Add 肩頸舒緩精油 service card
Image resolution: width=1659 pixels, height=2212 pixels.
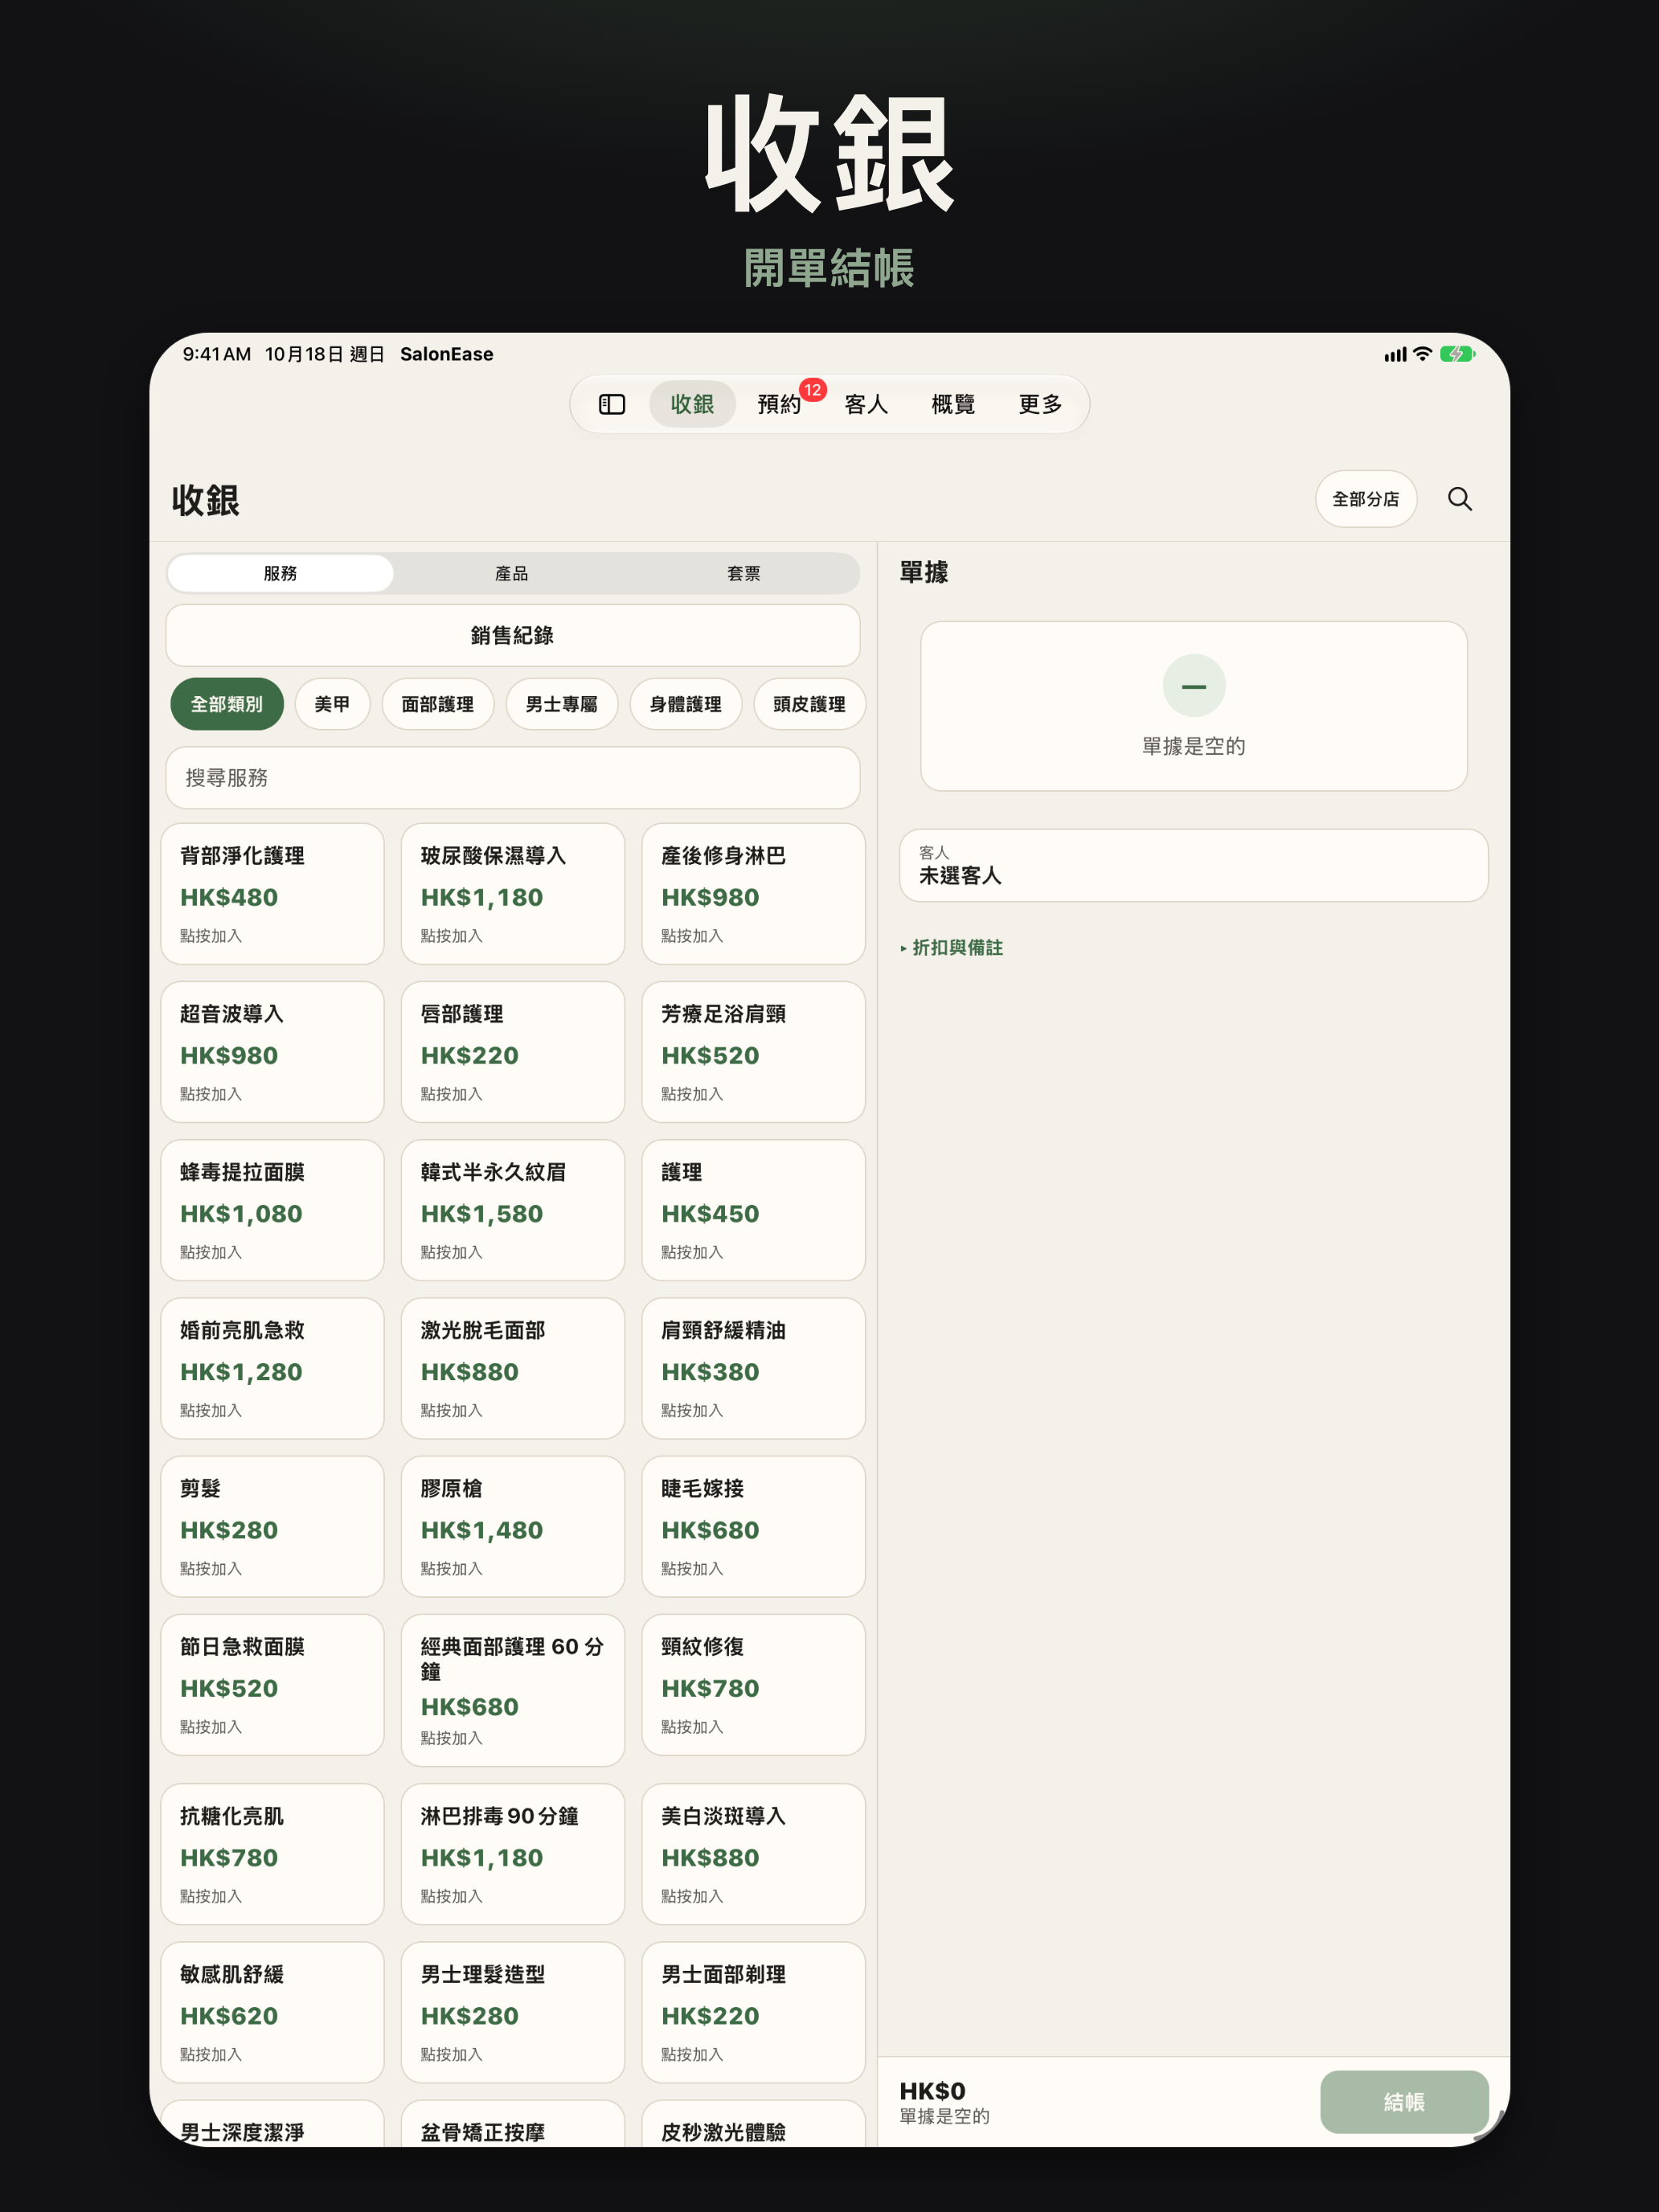[754, 1368]
